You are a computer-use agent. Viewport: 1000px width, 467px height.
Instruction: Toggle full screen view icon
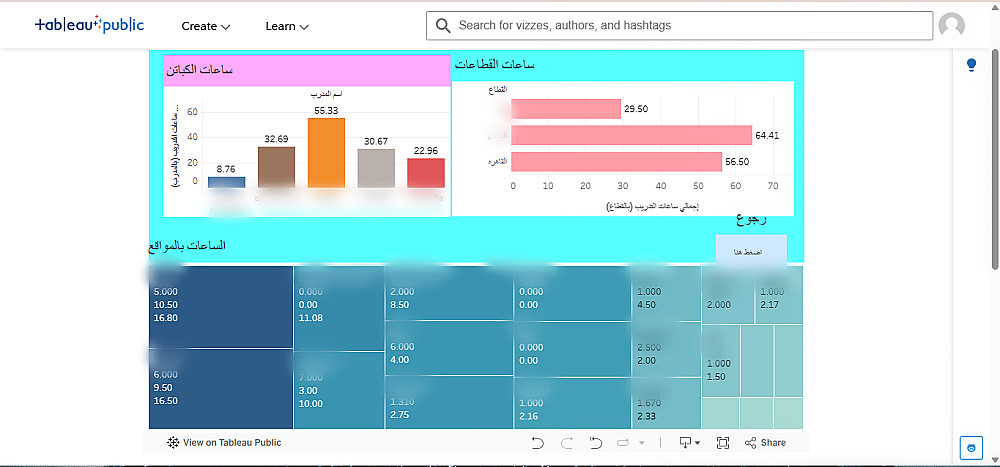(x=723, y=443)
